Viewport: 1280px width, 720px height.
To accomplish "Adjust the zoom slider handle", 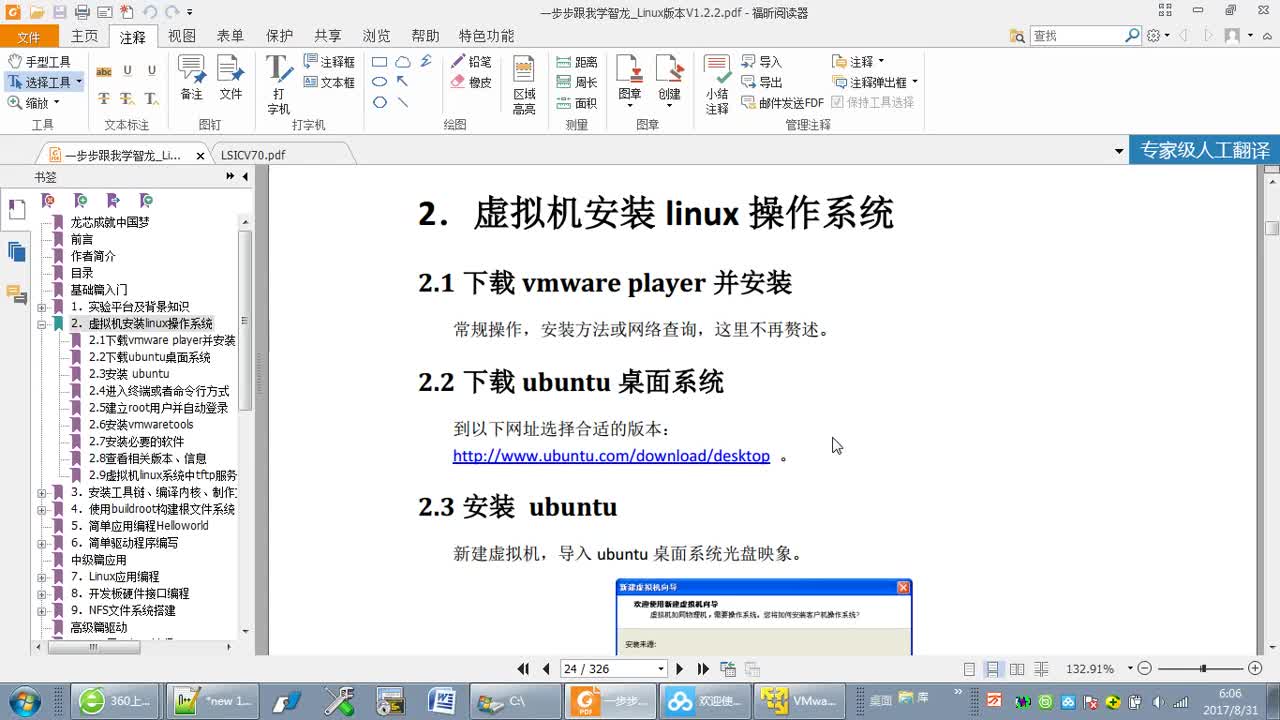I will [x=1203, y=669].
